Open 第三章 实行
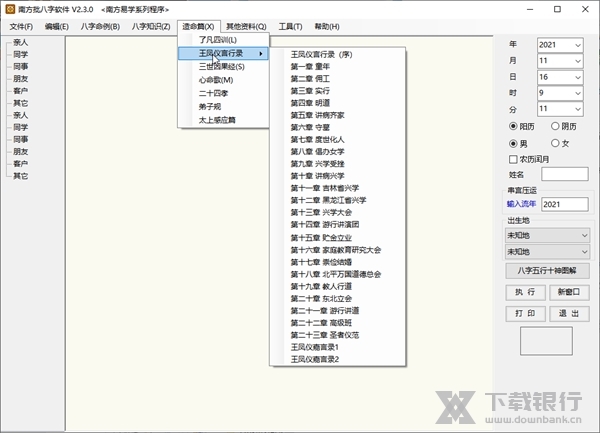600x433 pixels. click(338, 91)
